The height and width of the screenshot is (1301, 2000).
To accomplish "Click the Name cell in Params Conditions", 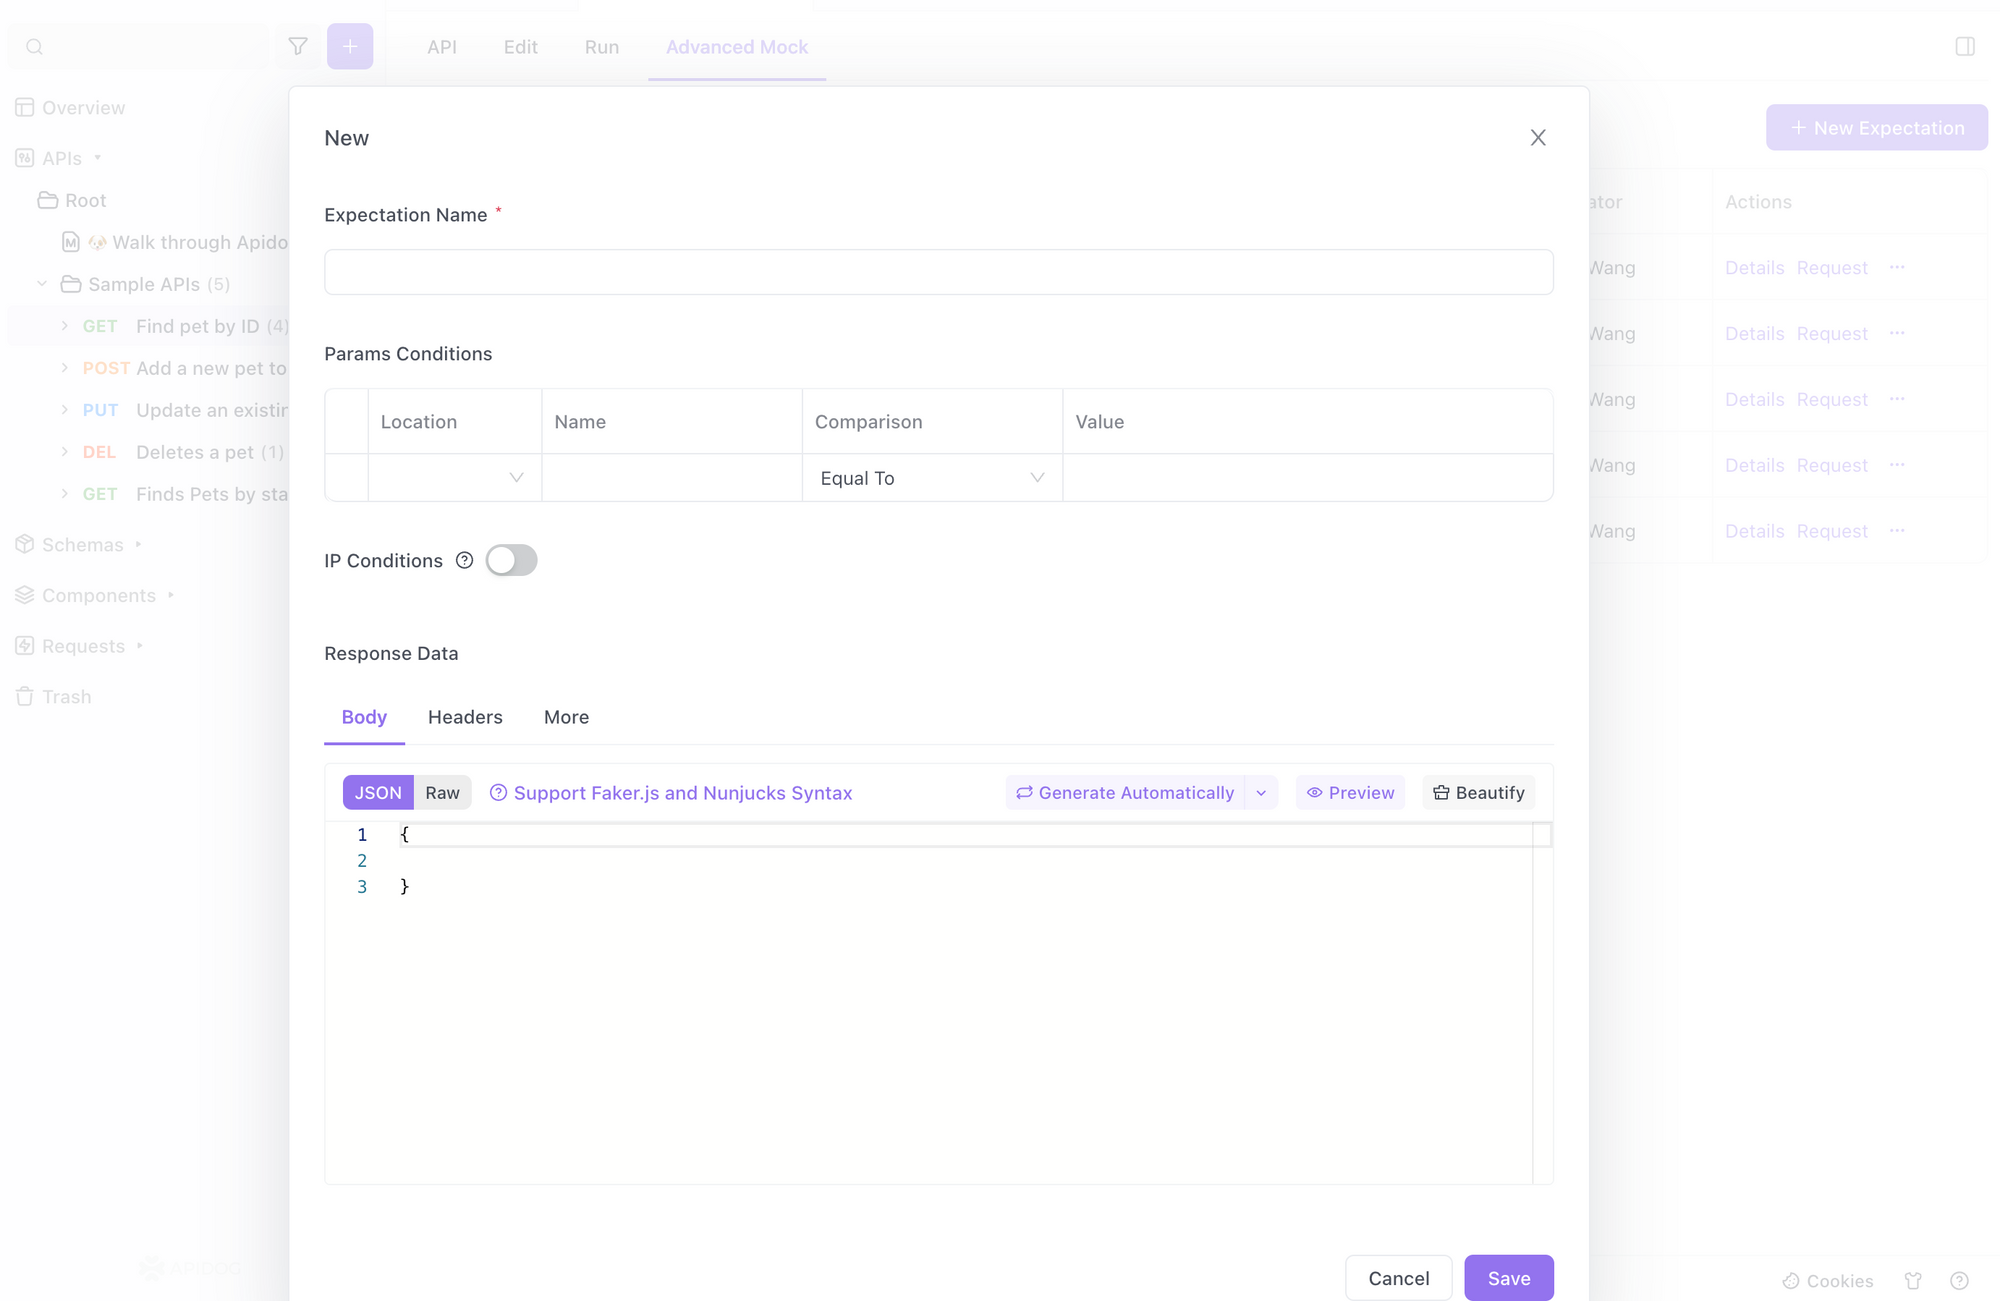I will click(x=671, y=478).
